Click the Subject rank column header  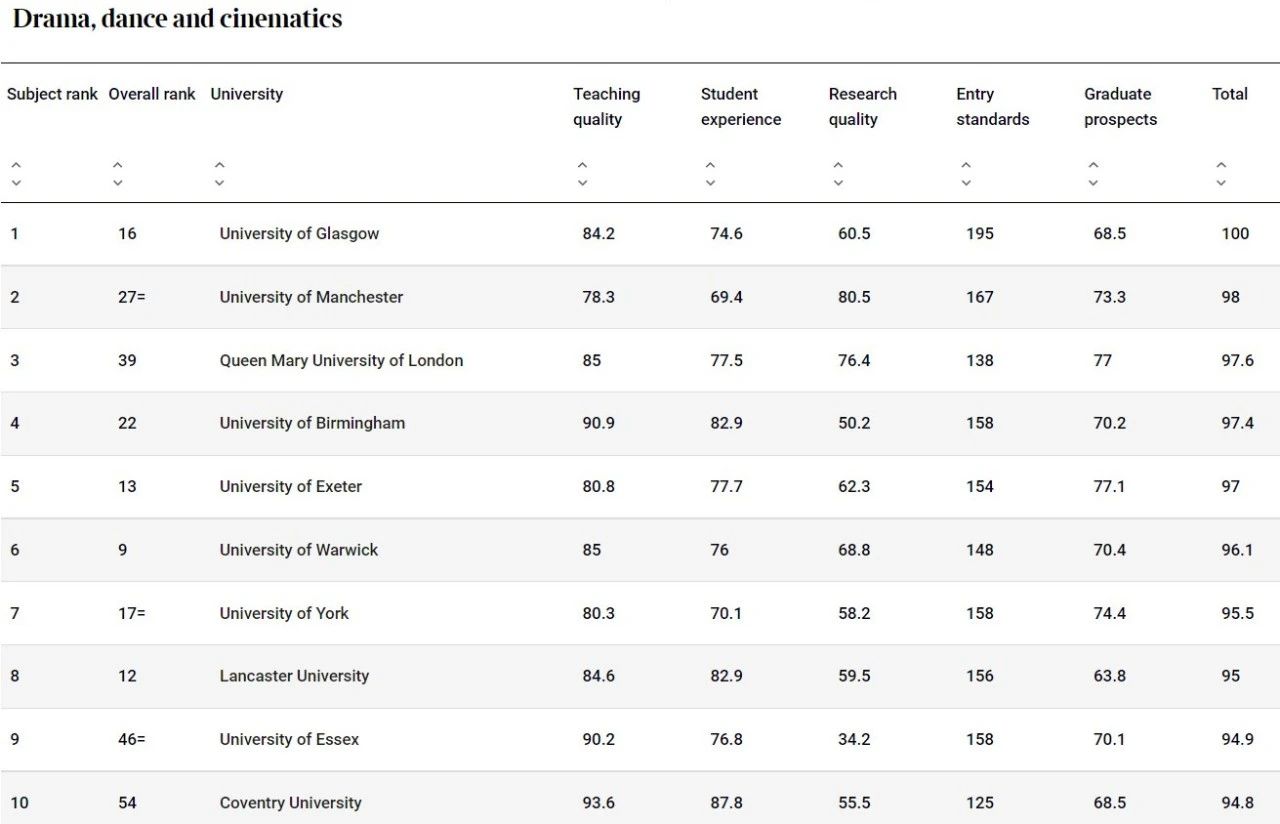click(52, 94)
